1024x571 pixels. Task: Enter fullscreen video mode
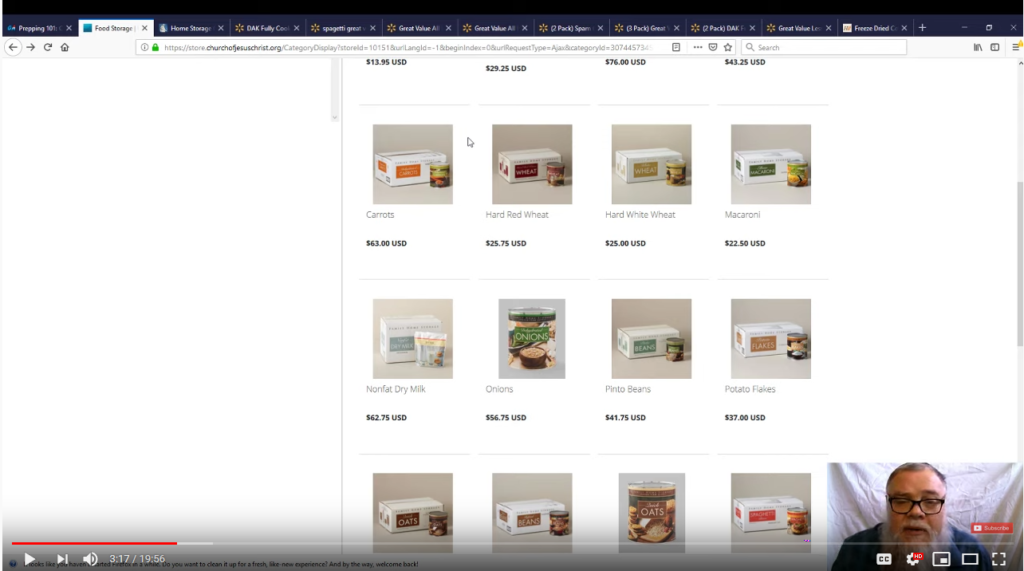(998, 559)
